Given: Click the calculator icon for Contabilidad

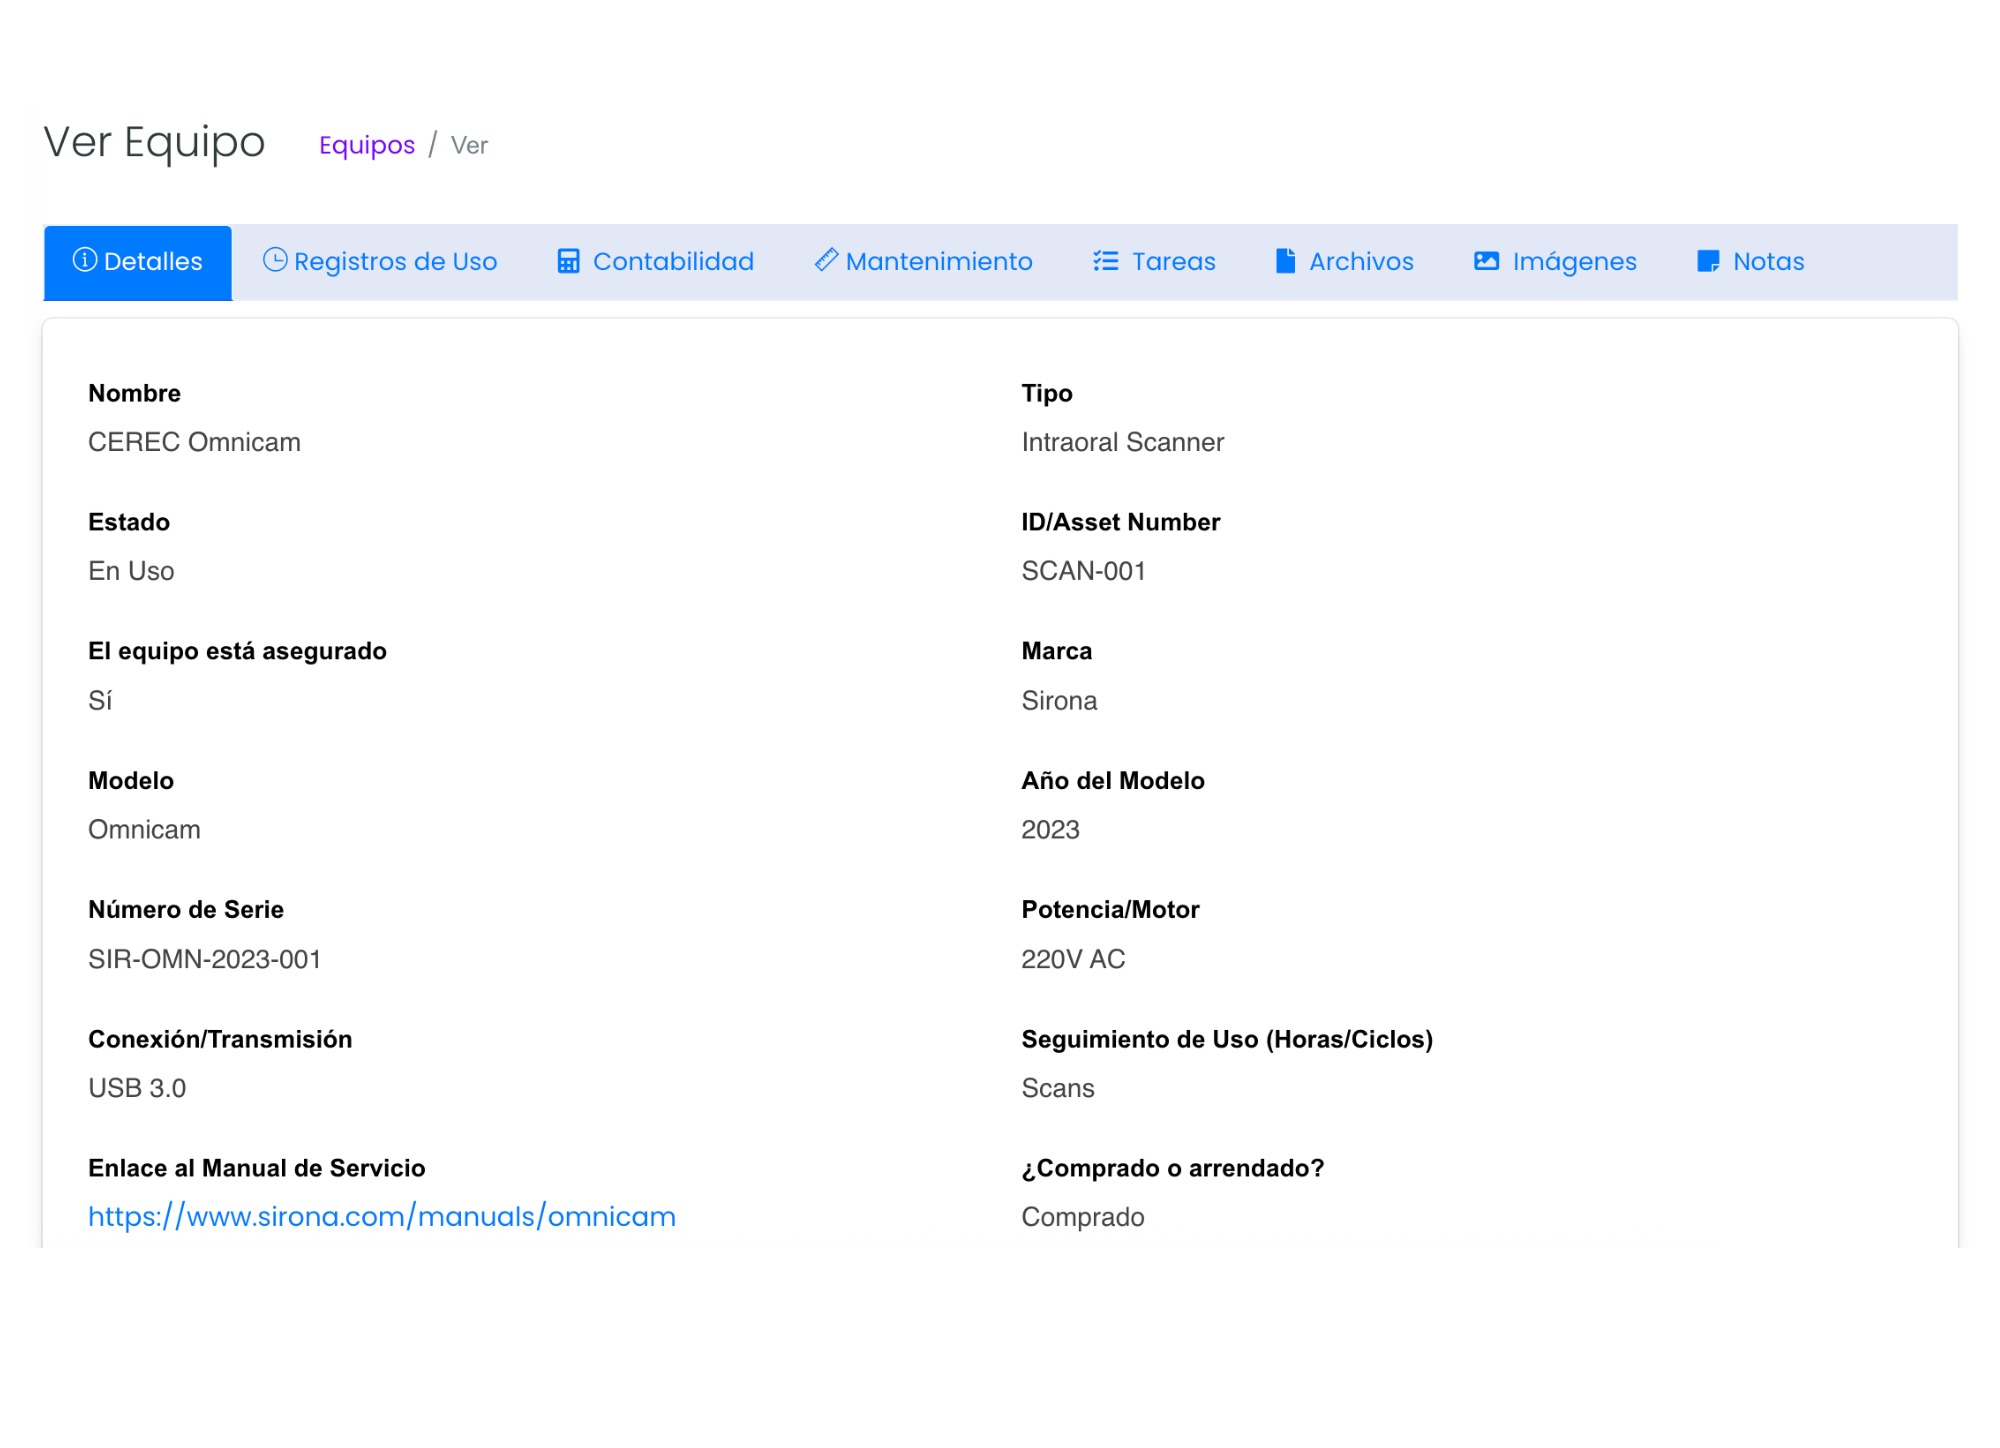Looking at the screenshot, I should pyautogui.click(x=568, y=261).
